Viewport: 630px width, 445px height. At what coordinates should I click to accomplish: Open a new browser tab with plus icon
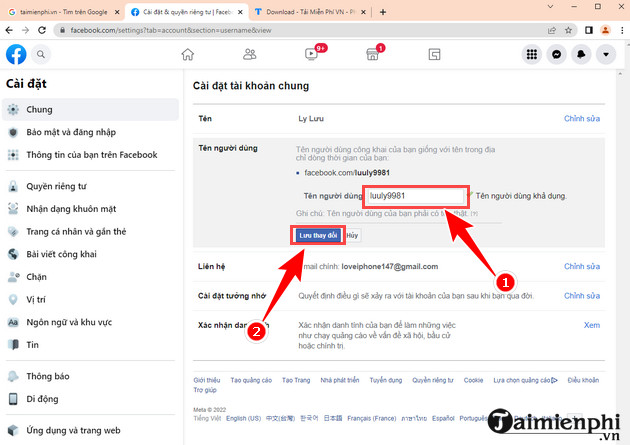click(x=383, y=12)
